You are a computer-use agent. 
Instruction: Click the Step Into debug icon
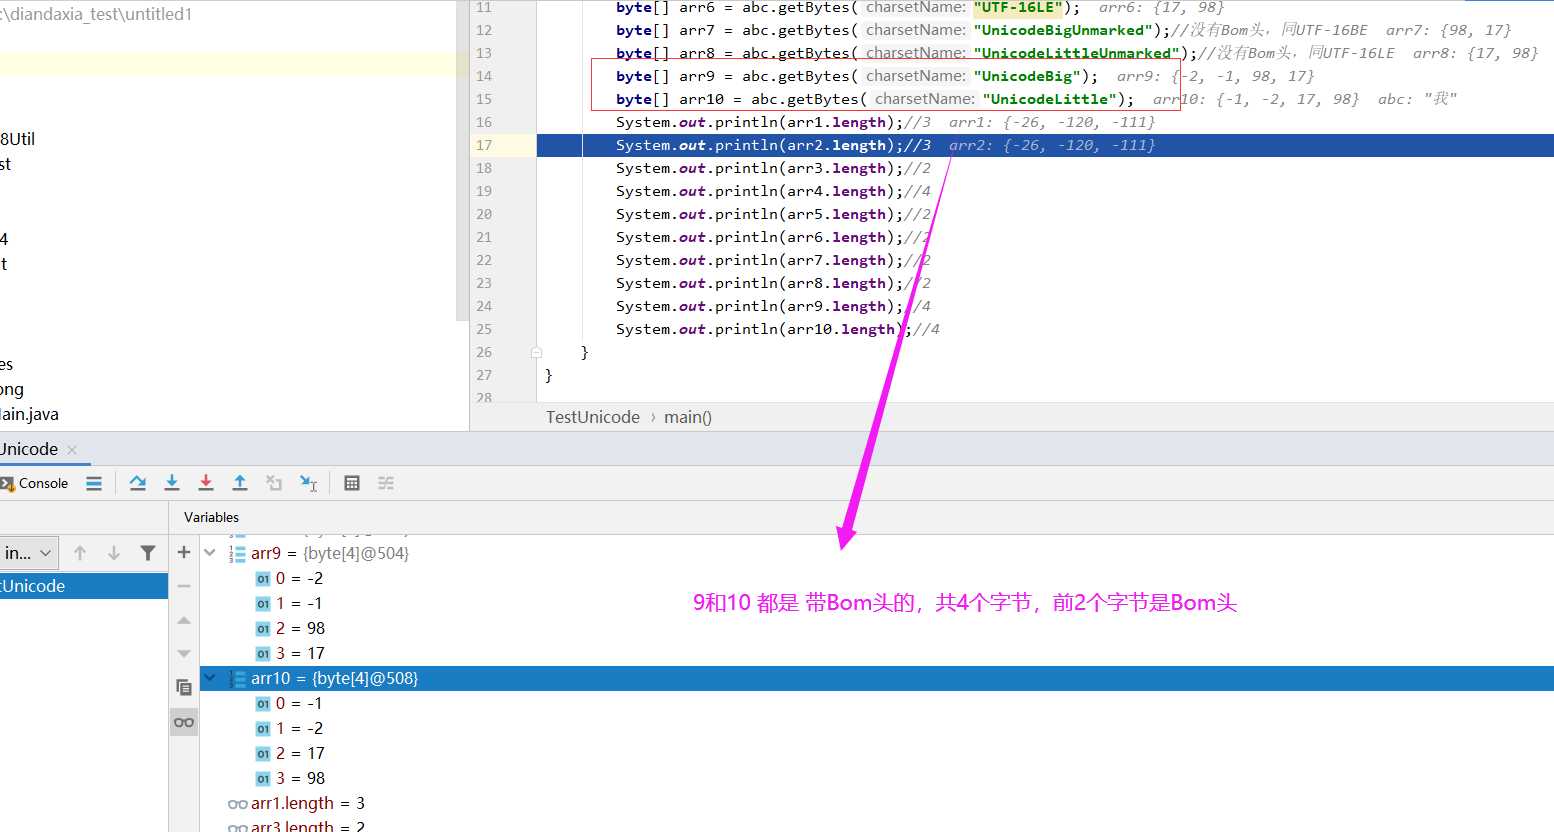[172, 483]
